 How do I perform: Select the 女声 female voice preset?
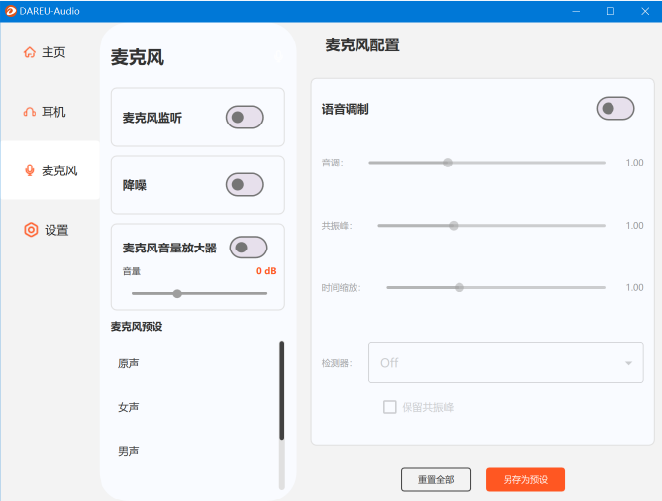(129, 407)
